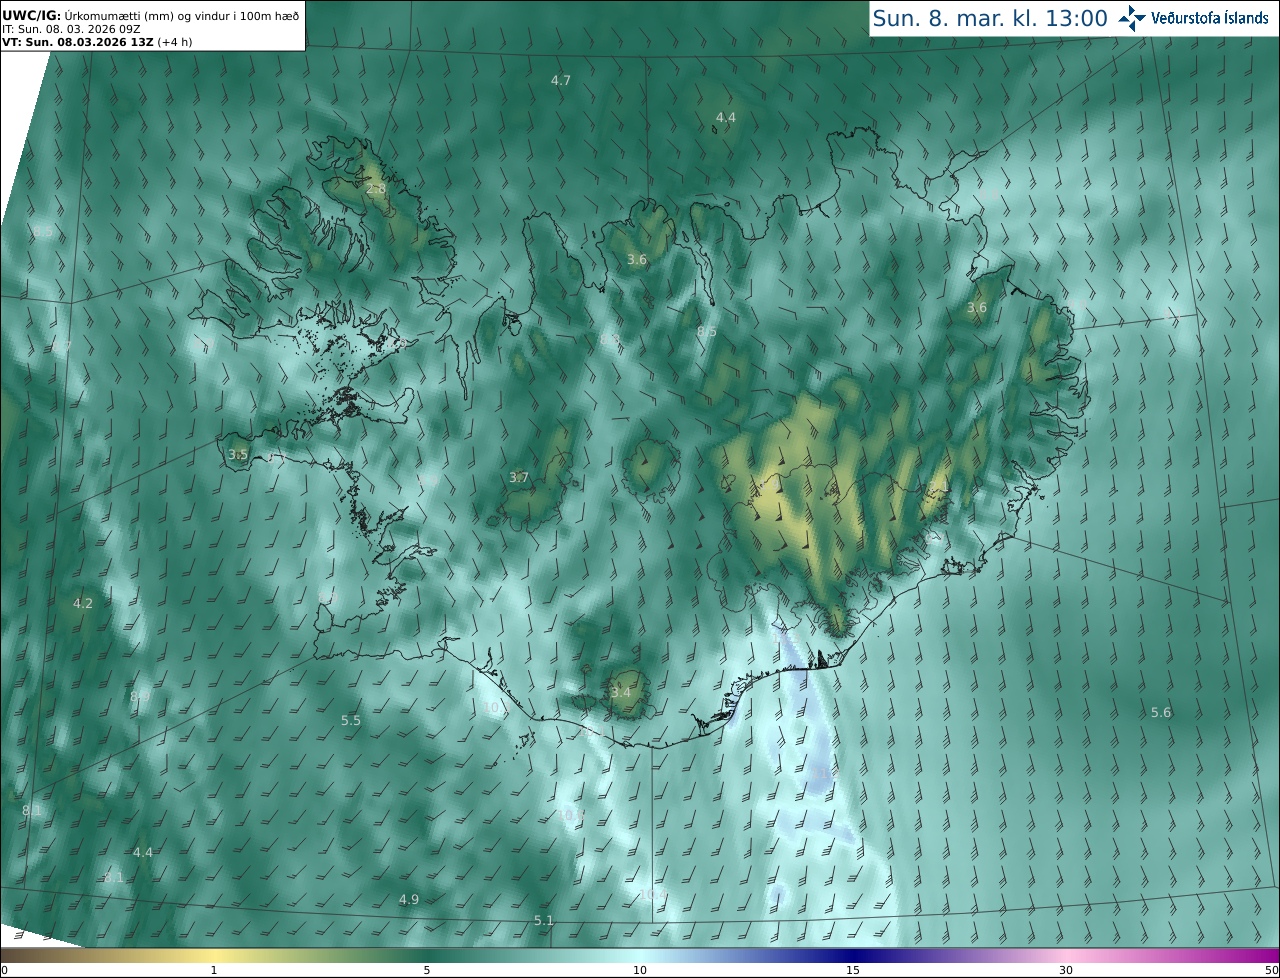Select the 8.5 value on the map
1280x978 pixels.
706,331
